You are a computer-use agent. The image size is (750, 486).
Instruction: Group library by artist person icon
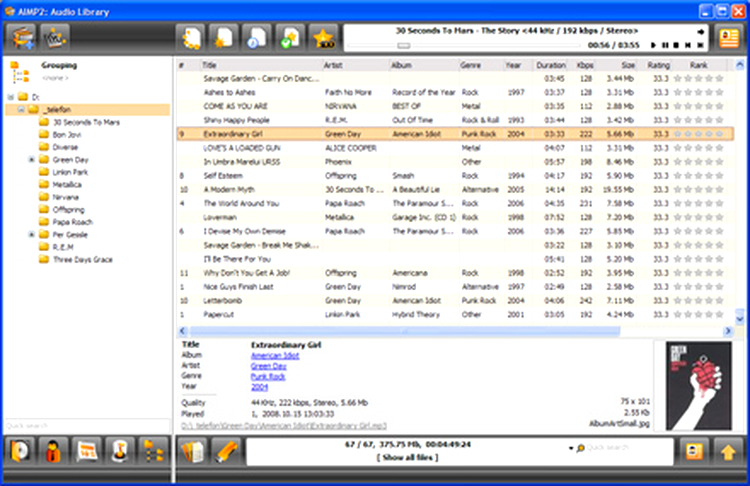coord(54,450)
